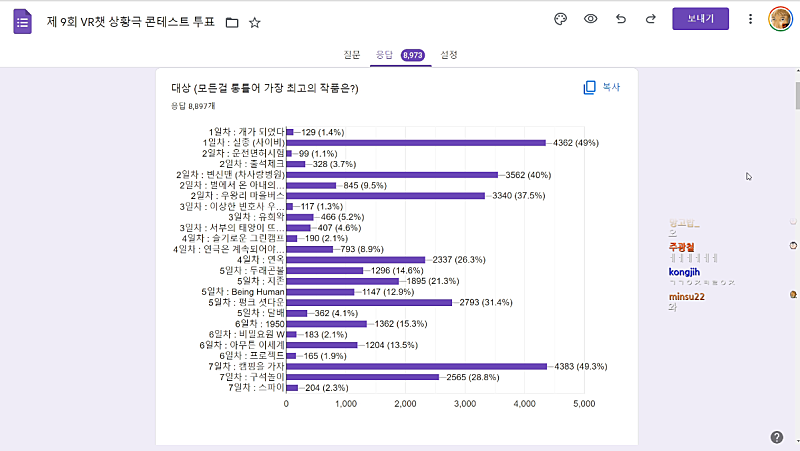Click the 1,000 axis value
The image size is (800, 451).
(x=346, y=404)
